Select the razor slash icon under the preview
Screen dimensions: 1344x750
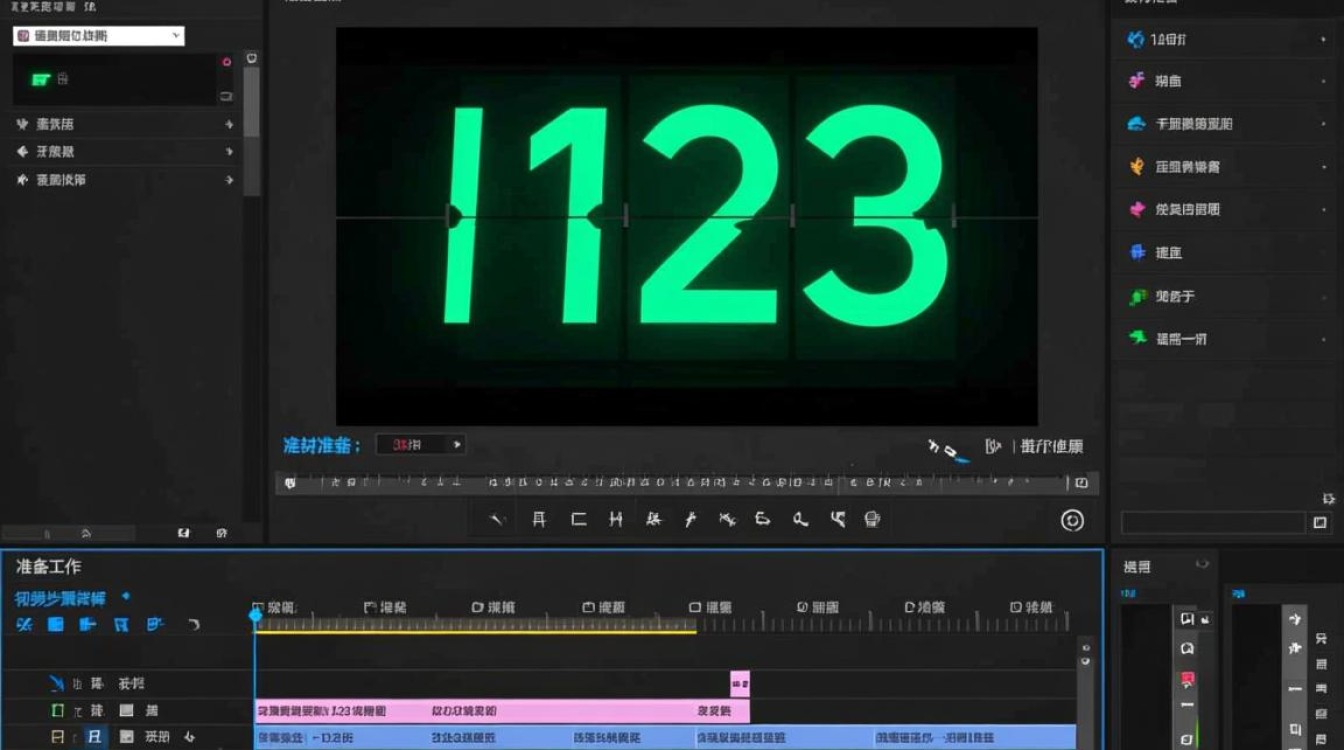coord(497,519)
